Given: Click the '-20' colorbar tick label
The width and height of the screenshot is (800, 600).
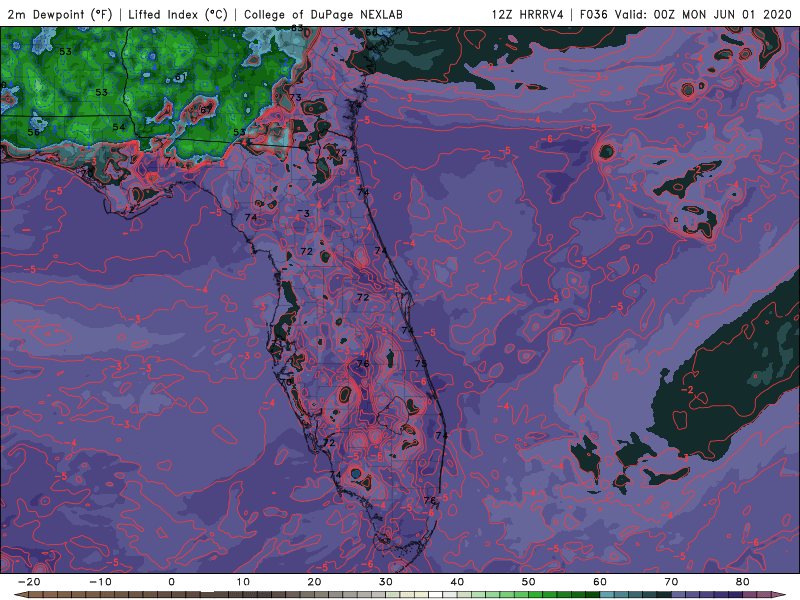Looking at the screenshot, I should point(29,582).
